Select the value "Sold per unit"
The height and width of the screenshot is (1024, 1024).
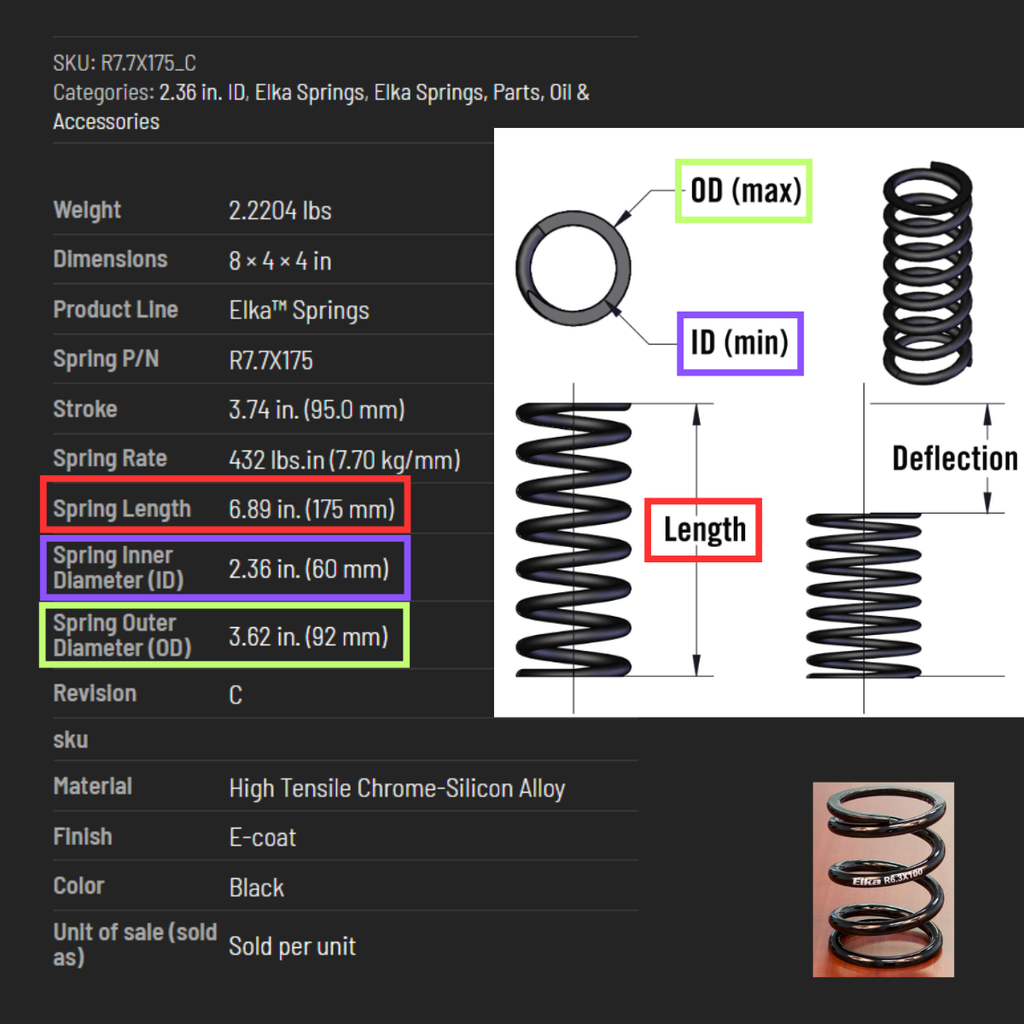point(293,946)
